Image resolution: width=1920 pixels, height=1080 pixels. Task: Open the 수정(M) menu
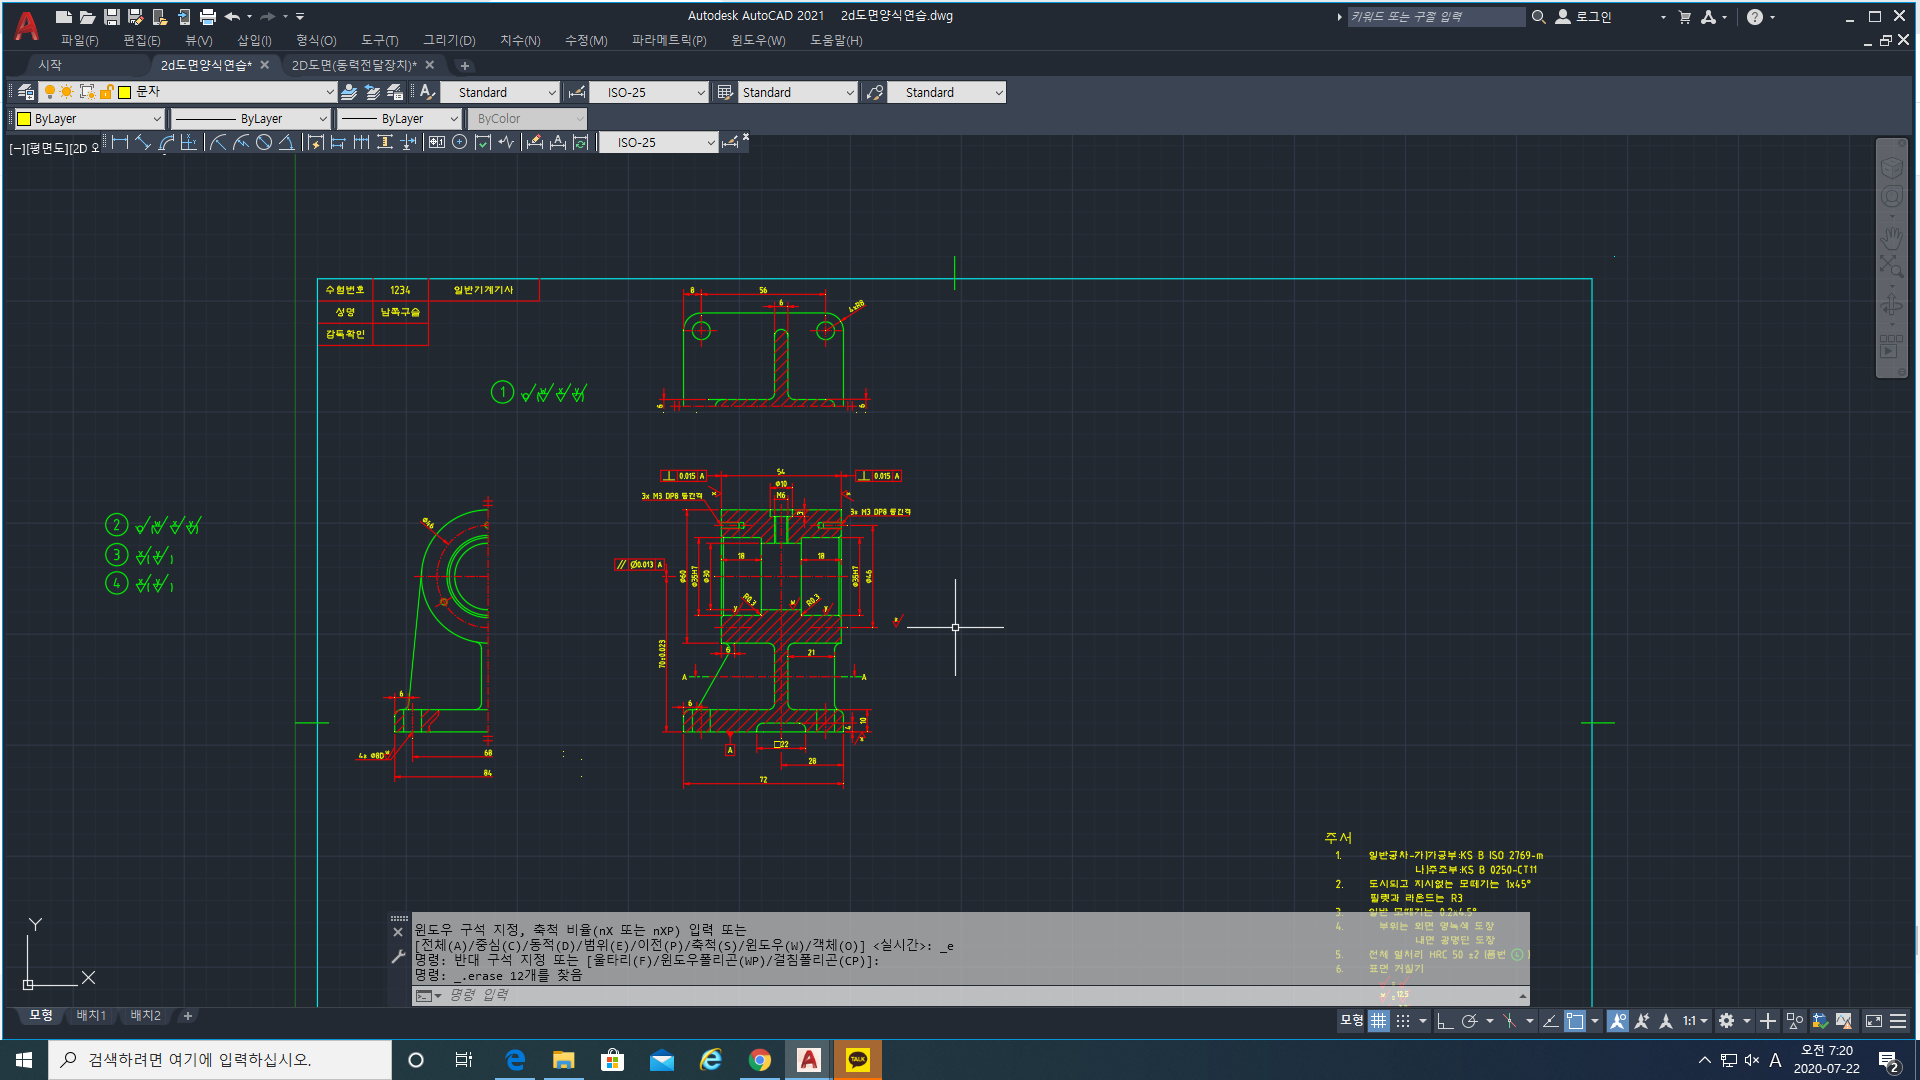point(586,40)
